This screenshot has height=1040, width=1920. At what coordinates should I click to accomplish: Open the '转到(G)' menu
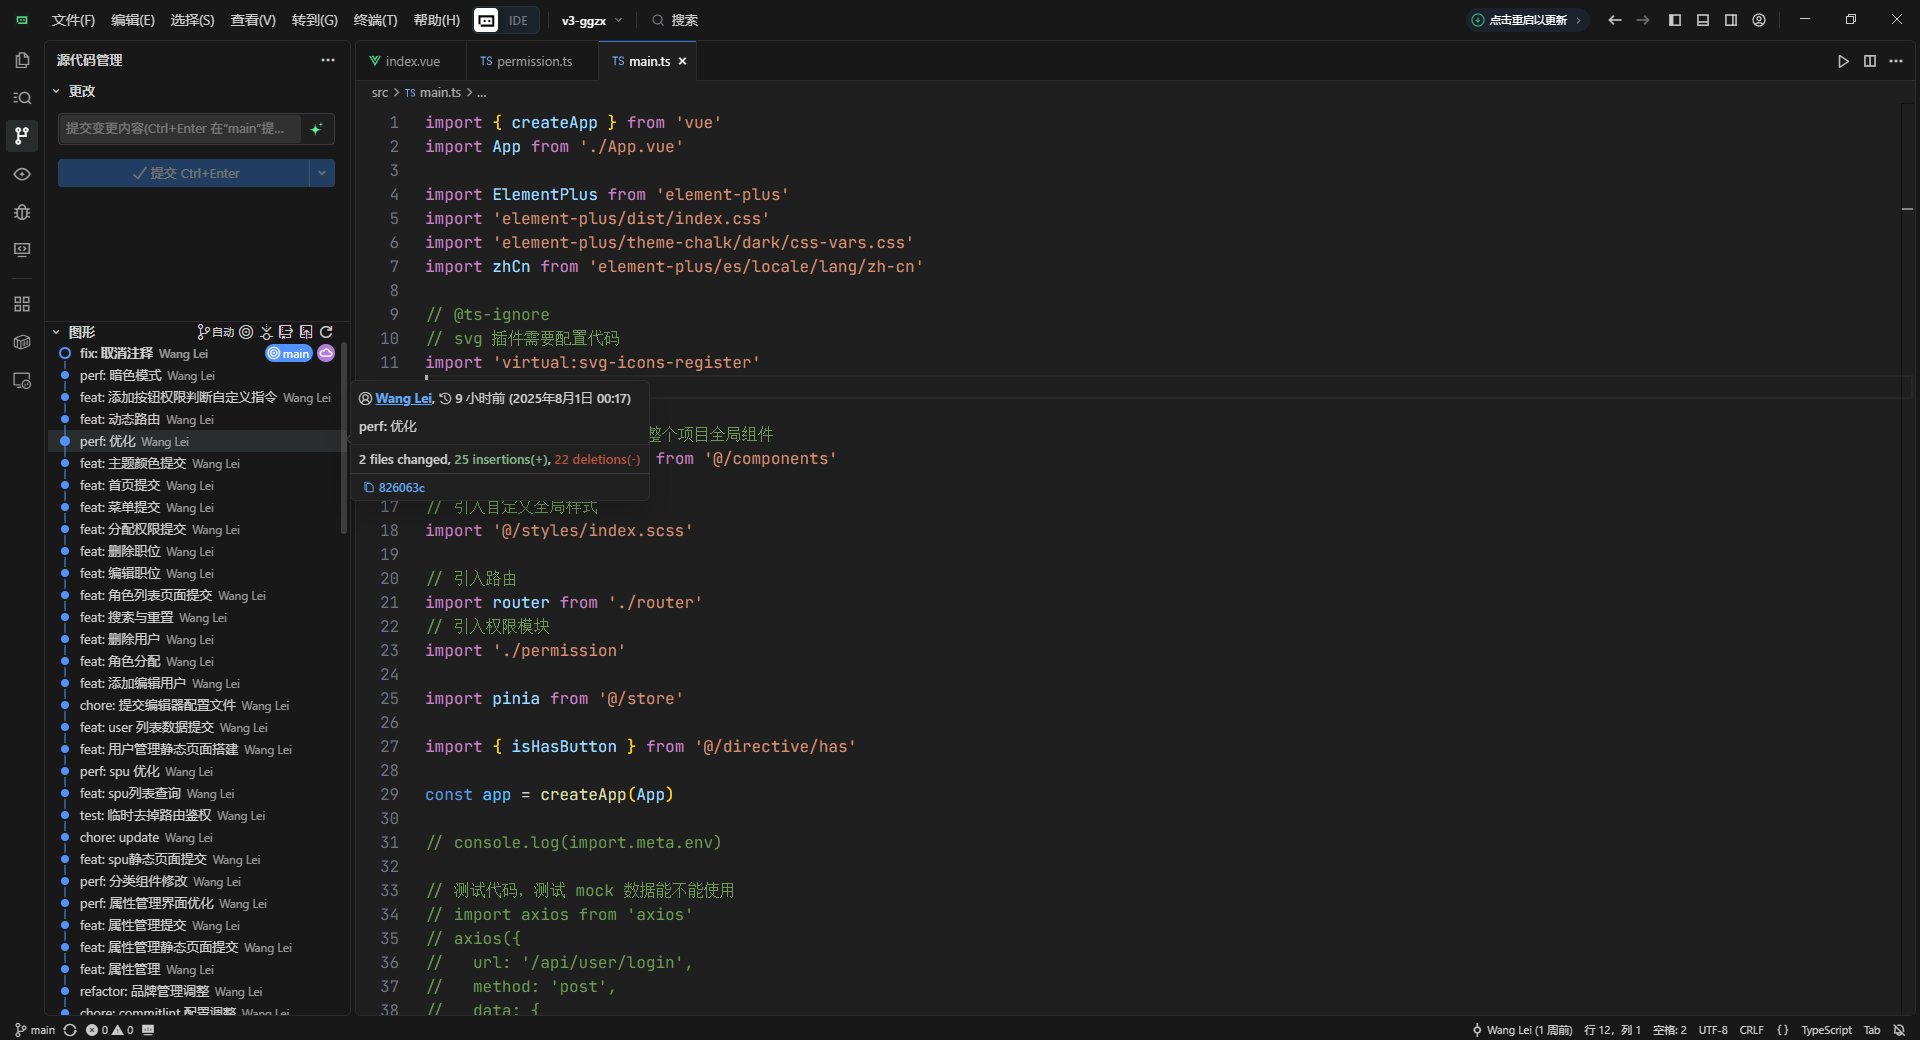314,20
